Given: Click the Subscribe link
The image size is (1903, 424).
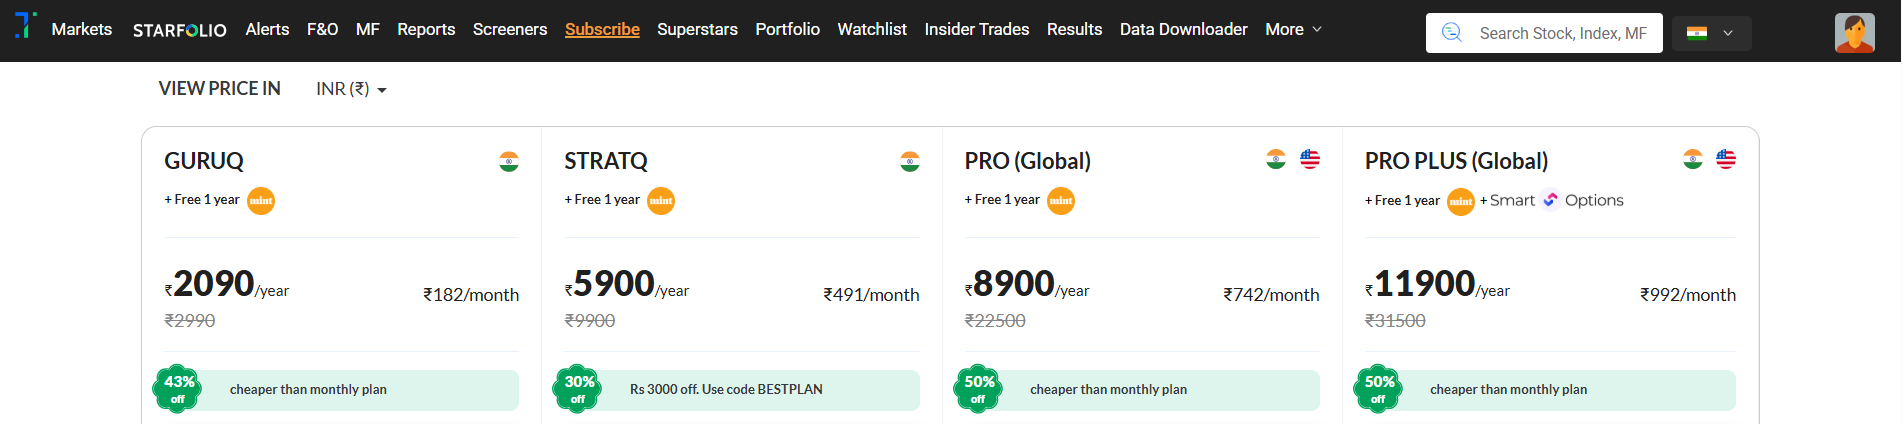Looking at the screenshot, I should (602, 30).
